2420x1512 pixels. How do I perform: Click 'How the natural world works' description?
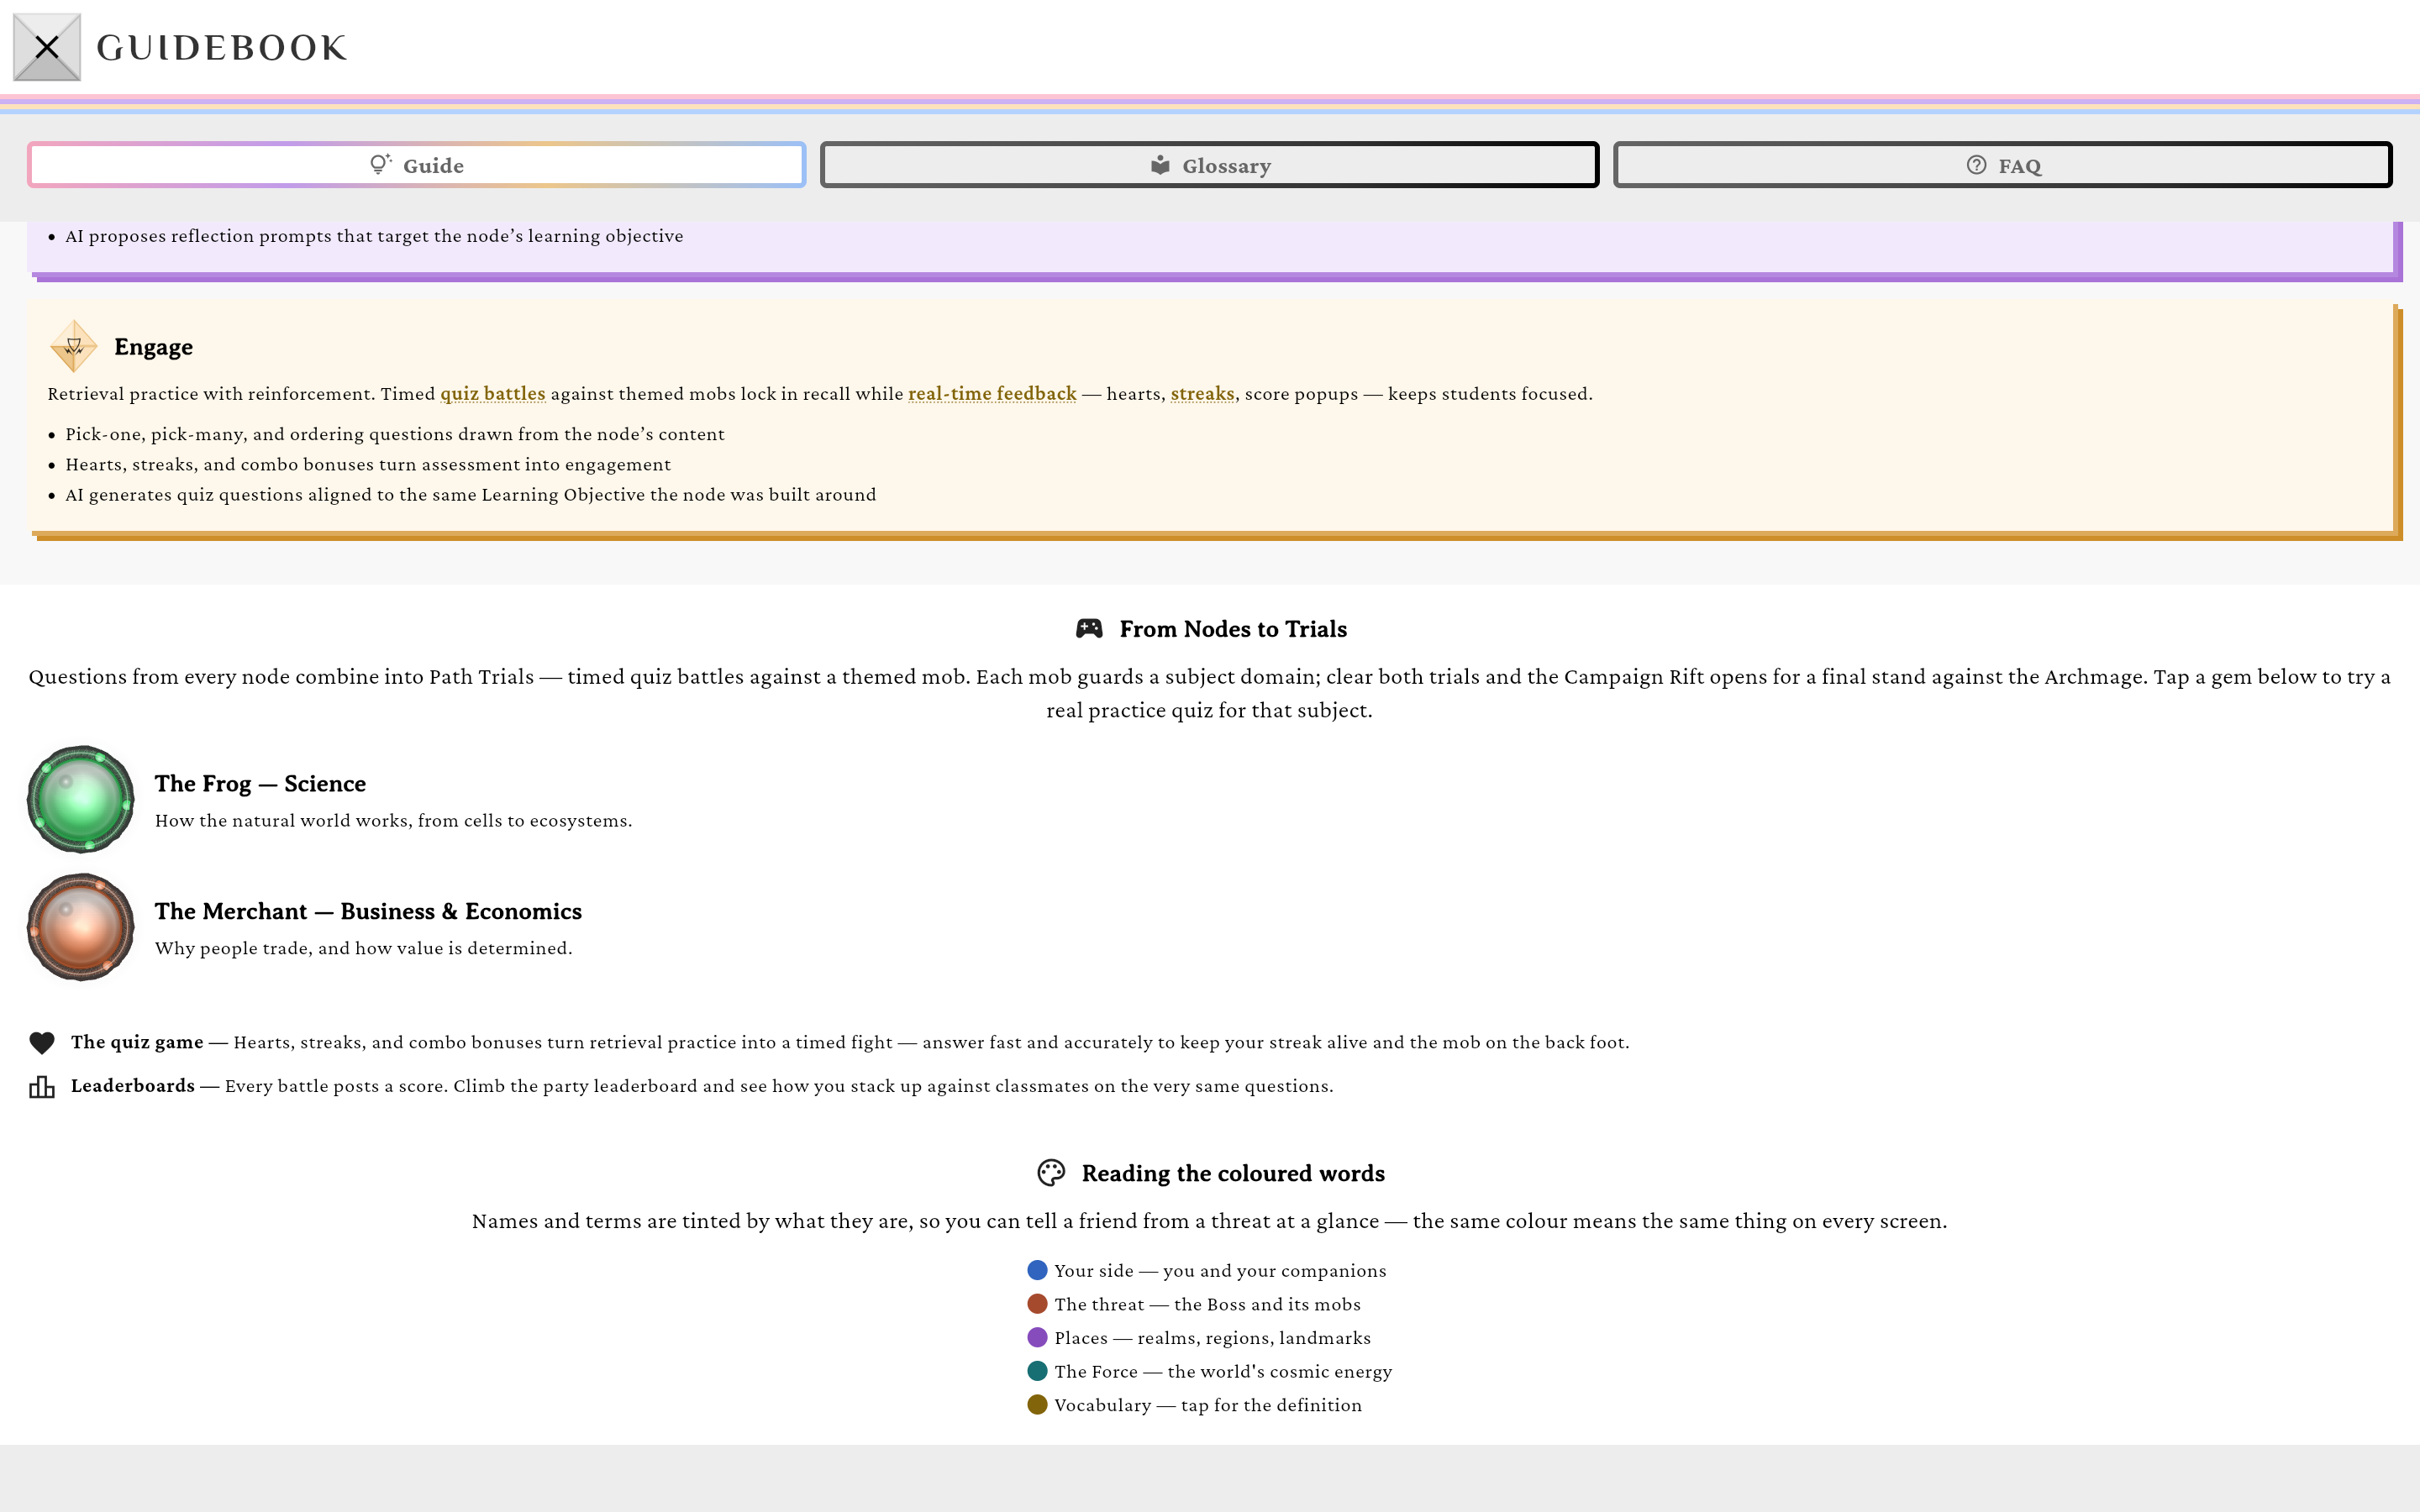(393, 821)
